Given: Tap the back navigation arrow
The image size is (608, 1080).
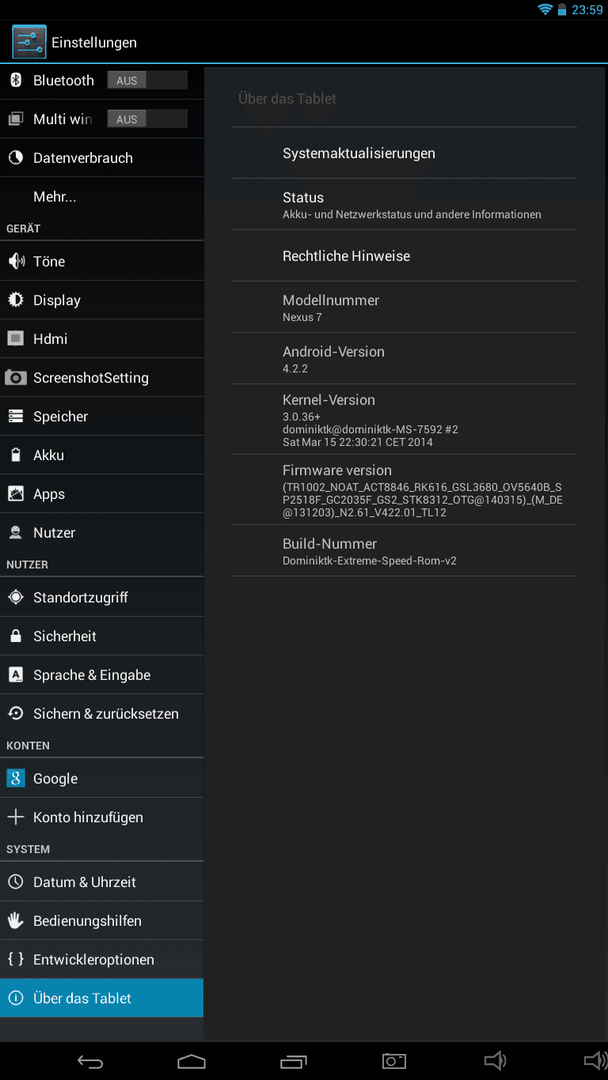Looking at the screenshot, I should tap(90, 1061).
